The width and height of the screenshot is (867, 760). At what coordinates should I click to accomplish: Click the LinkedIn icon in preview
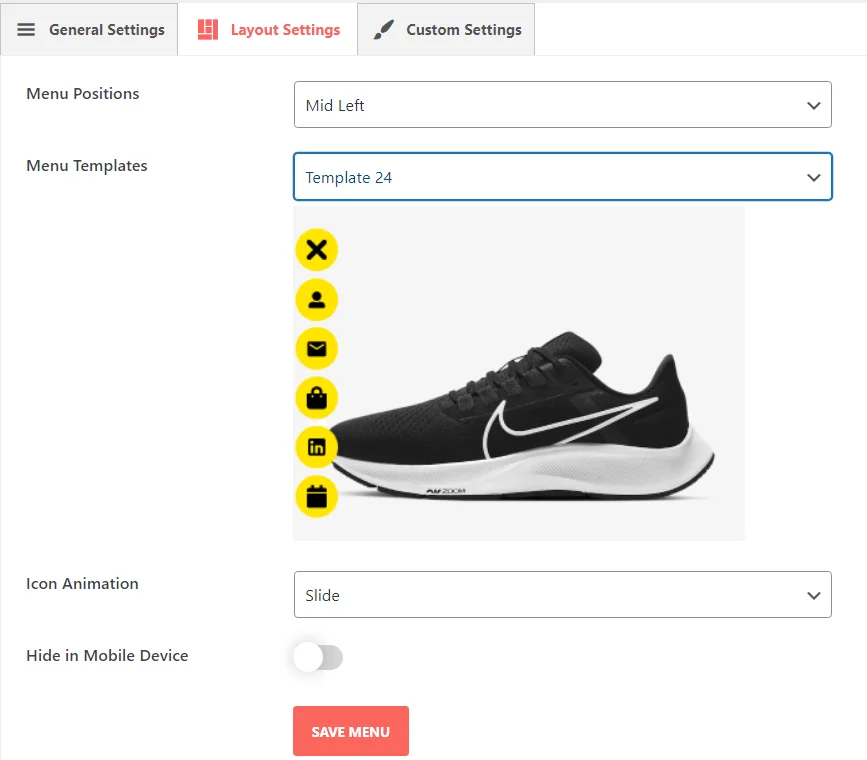pyautogui.click(x=316, y=447)
